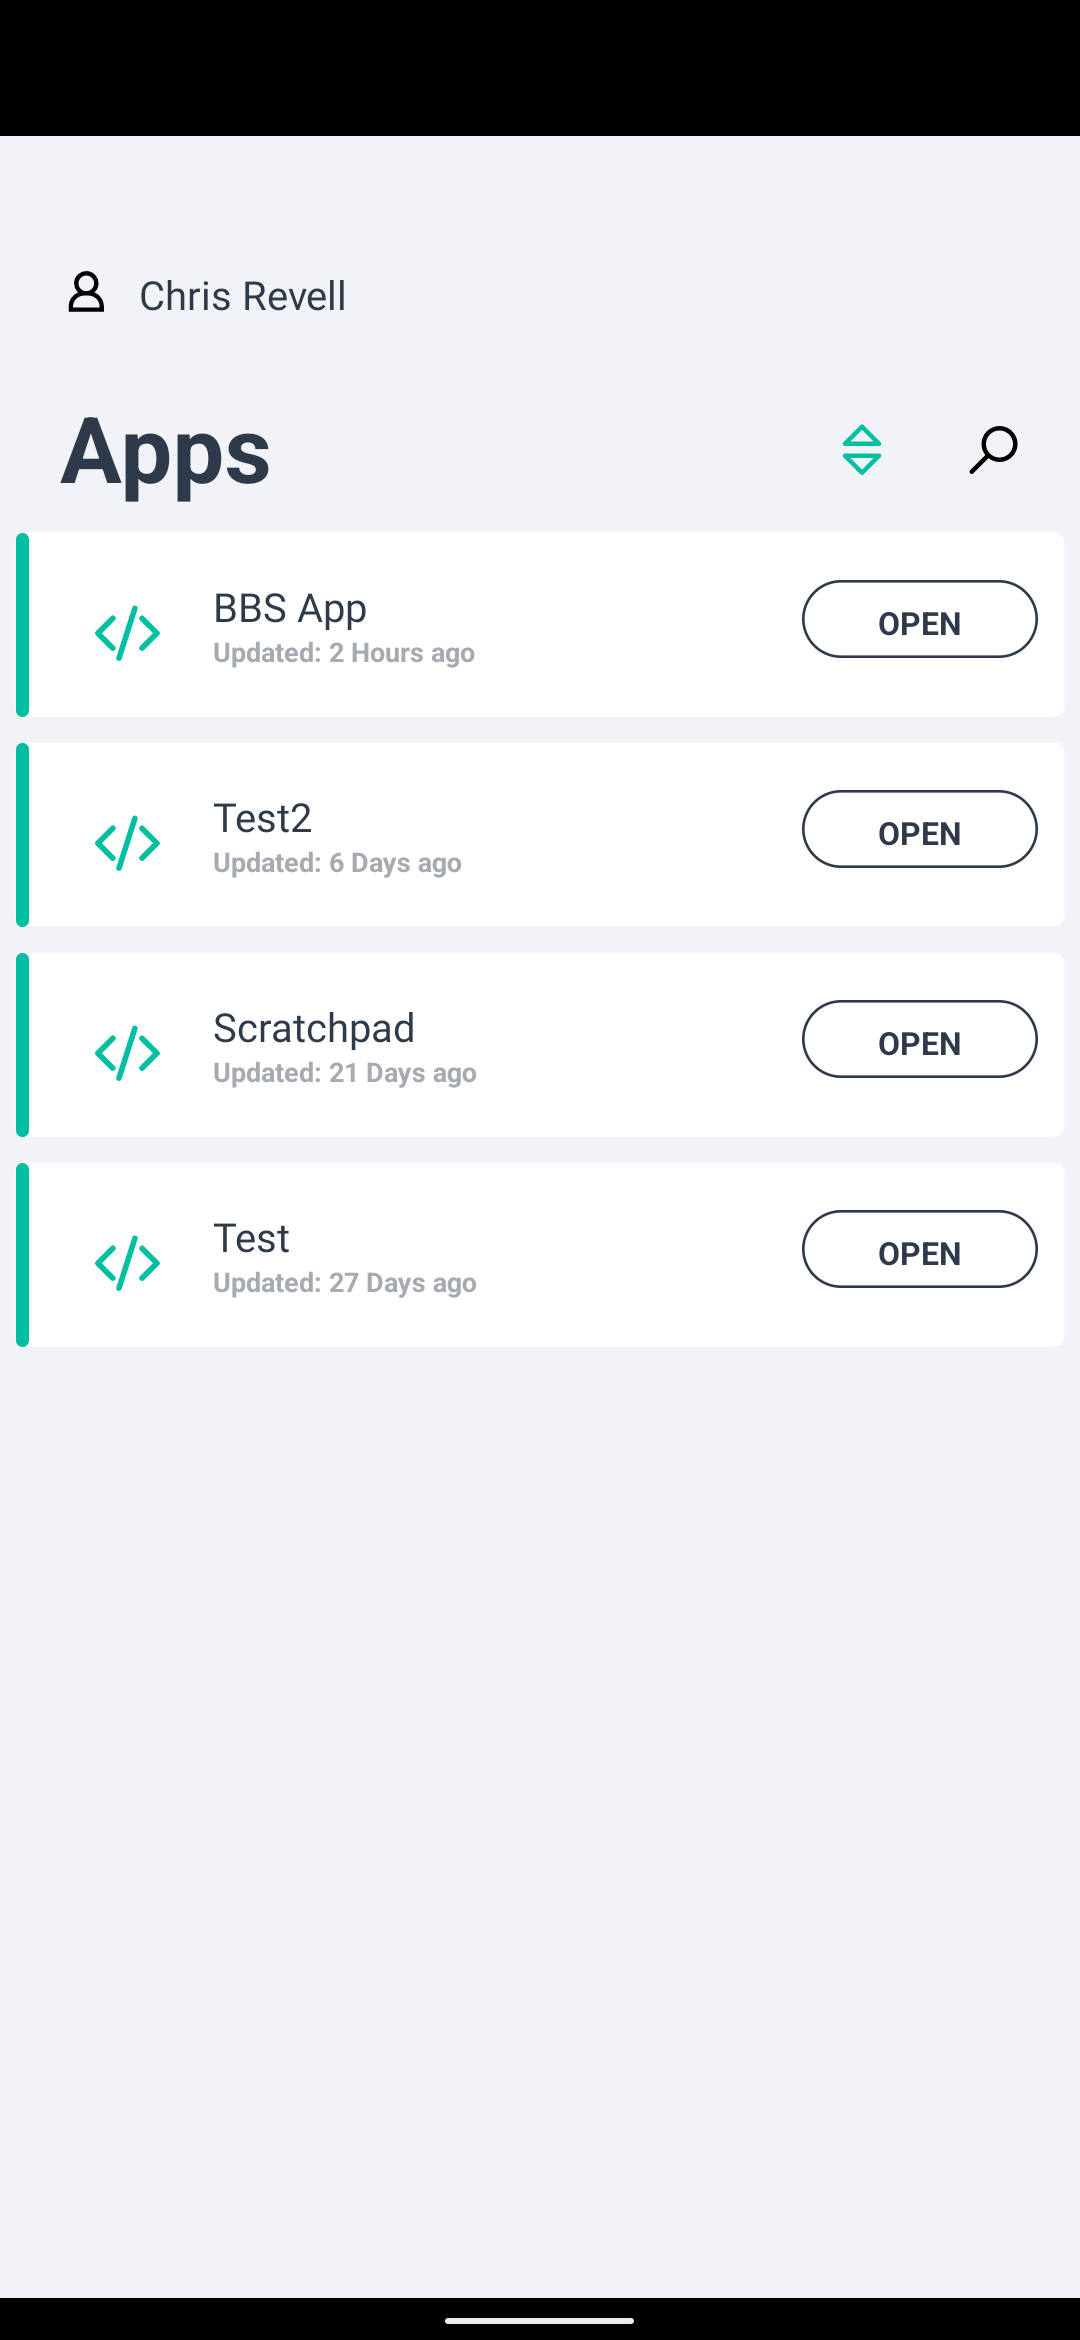Viewport: 1080px width, 2340px height.
Task: Click the BBS App code icon
Action: (x=128, y=633)
